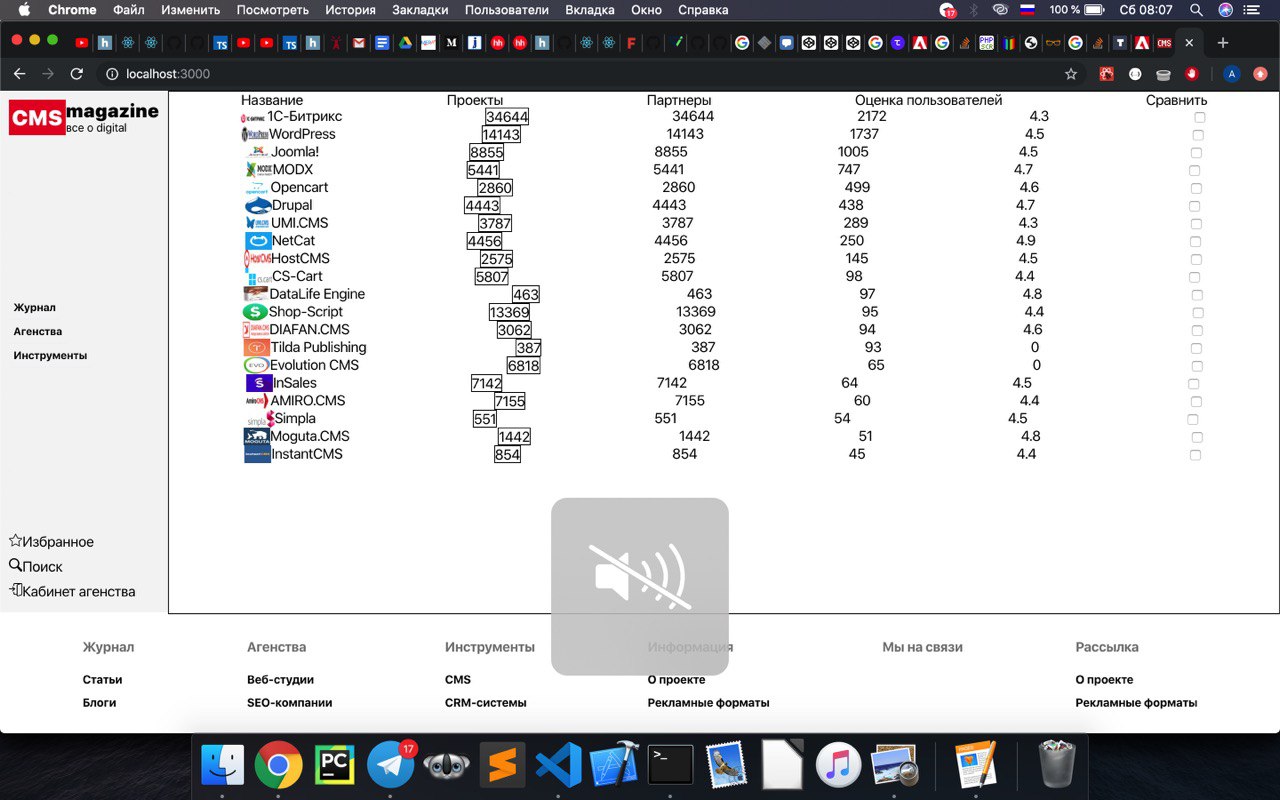Viewport: 1280px width, 800px height.
Task: Click the HostCMS logo icon
Action: click(x=257, y=259)
